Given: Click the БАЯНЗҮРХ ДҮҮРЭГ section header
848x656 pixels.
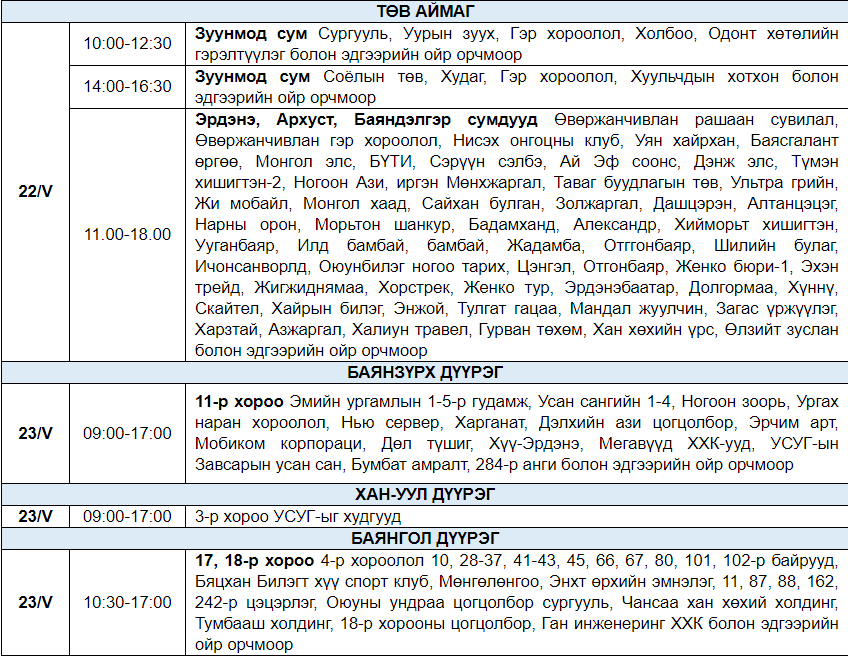Looking at the screenshot, I should (424, 373).
